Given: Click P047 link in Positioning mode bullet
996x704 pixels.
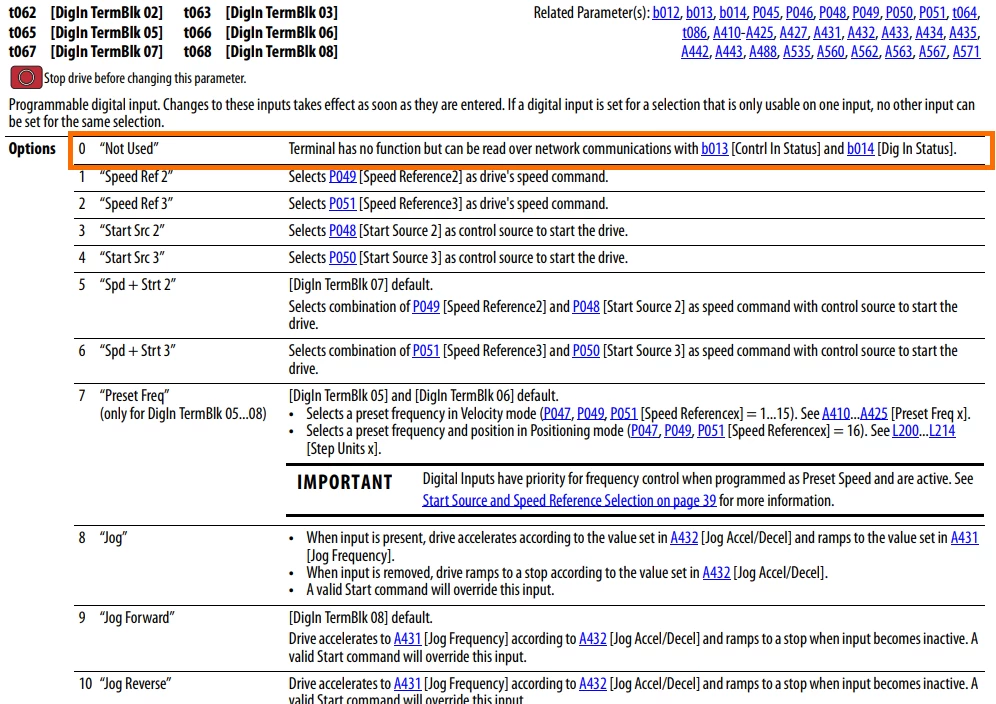Looking at the screenshot, I should (644, 431).
